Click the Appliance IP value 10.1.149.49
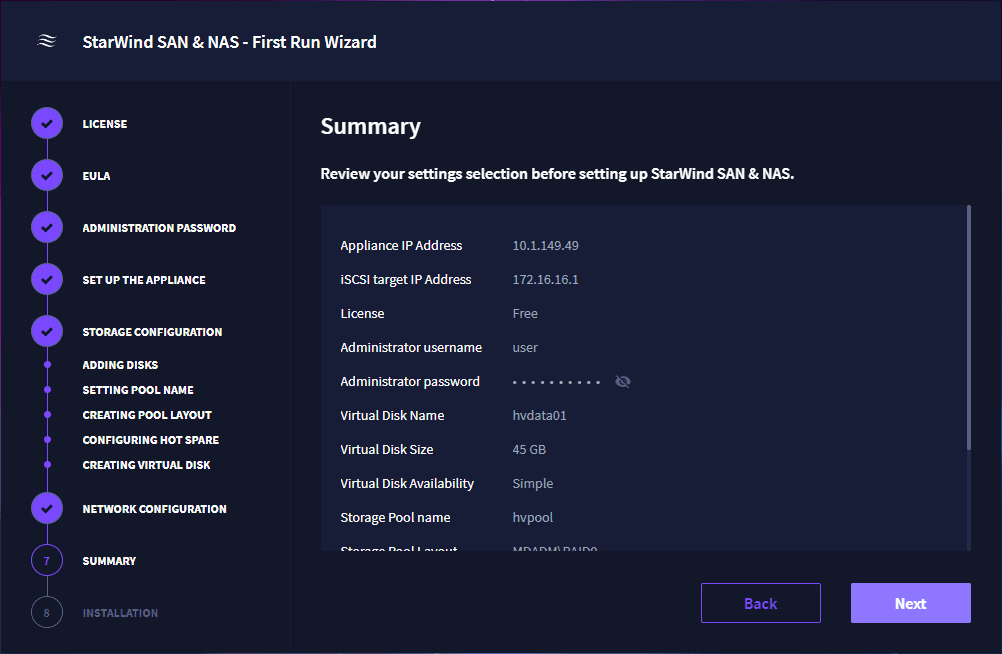This screenshot has height=654, width=1002. (545, 245)
